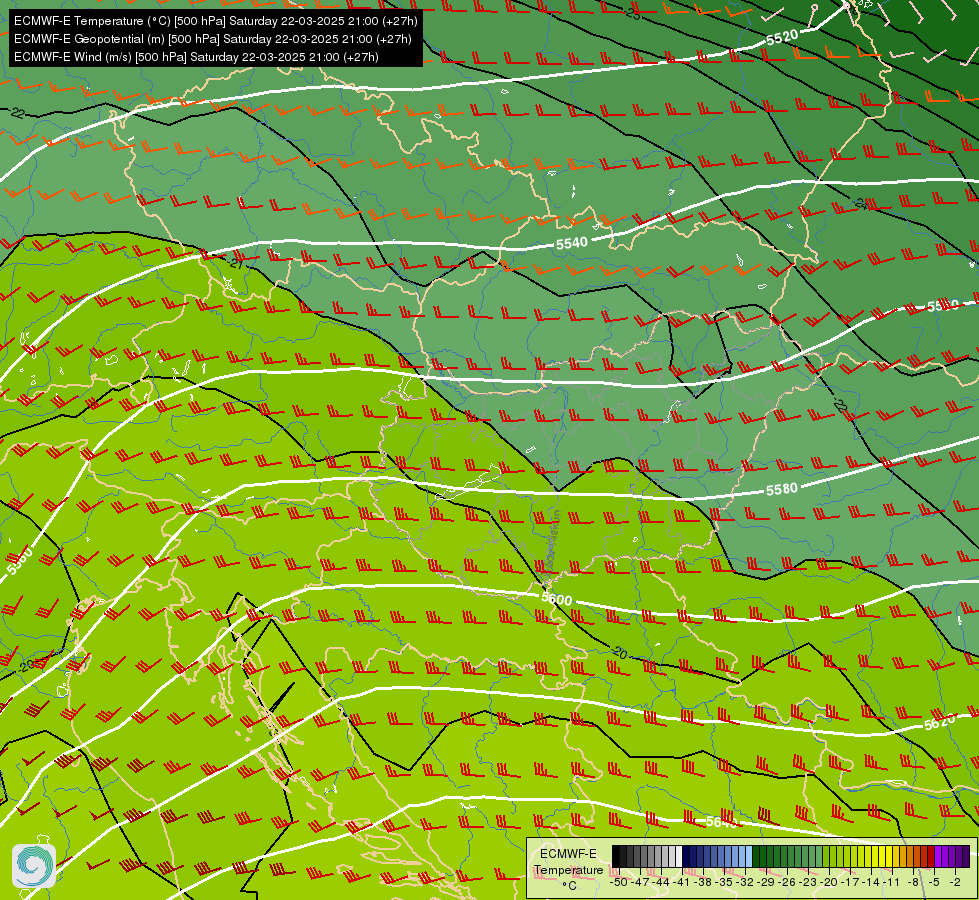Click the -26 tick label in the legend
Image resolution: width=979 pixels, height=900 pixels.
pyautogui.click(x=787, y=882)
